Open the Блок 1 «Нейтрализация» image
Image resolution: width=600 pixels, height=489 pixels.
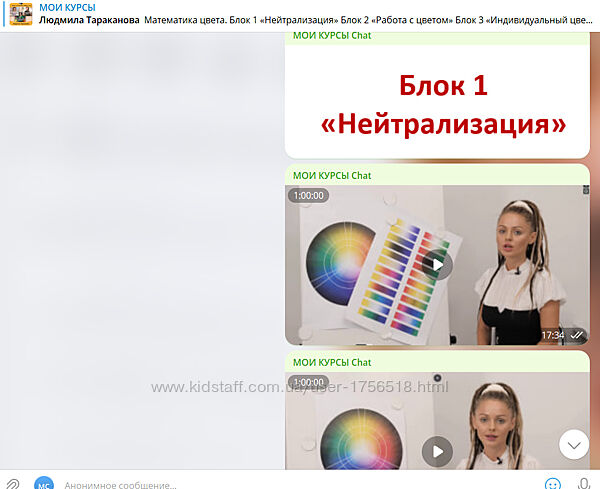coord(441,105)
